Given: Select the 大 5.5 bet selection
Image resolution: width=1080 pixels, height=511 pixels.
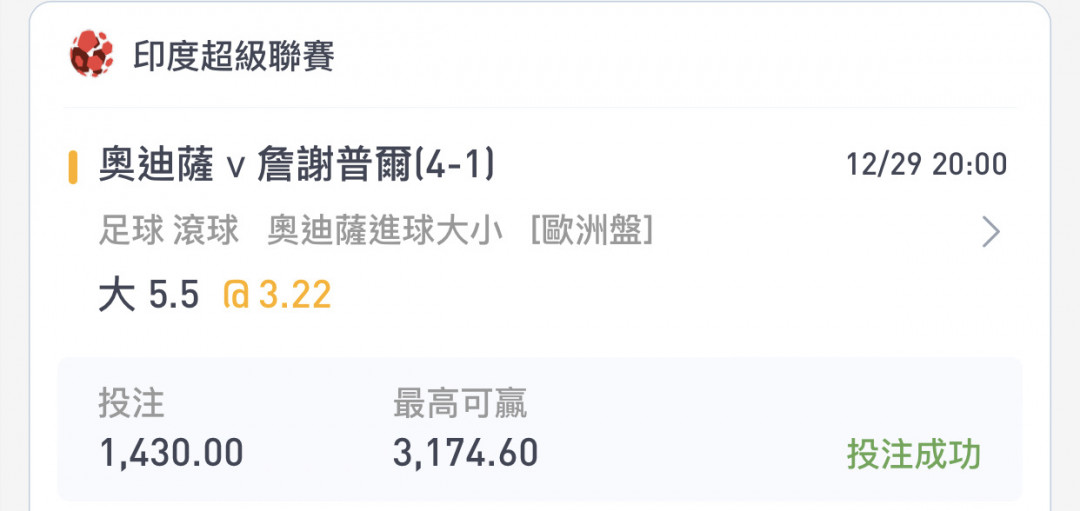Looking at the screenshot, I should (149, 295).
